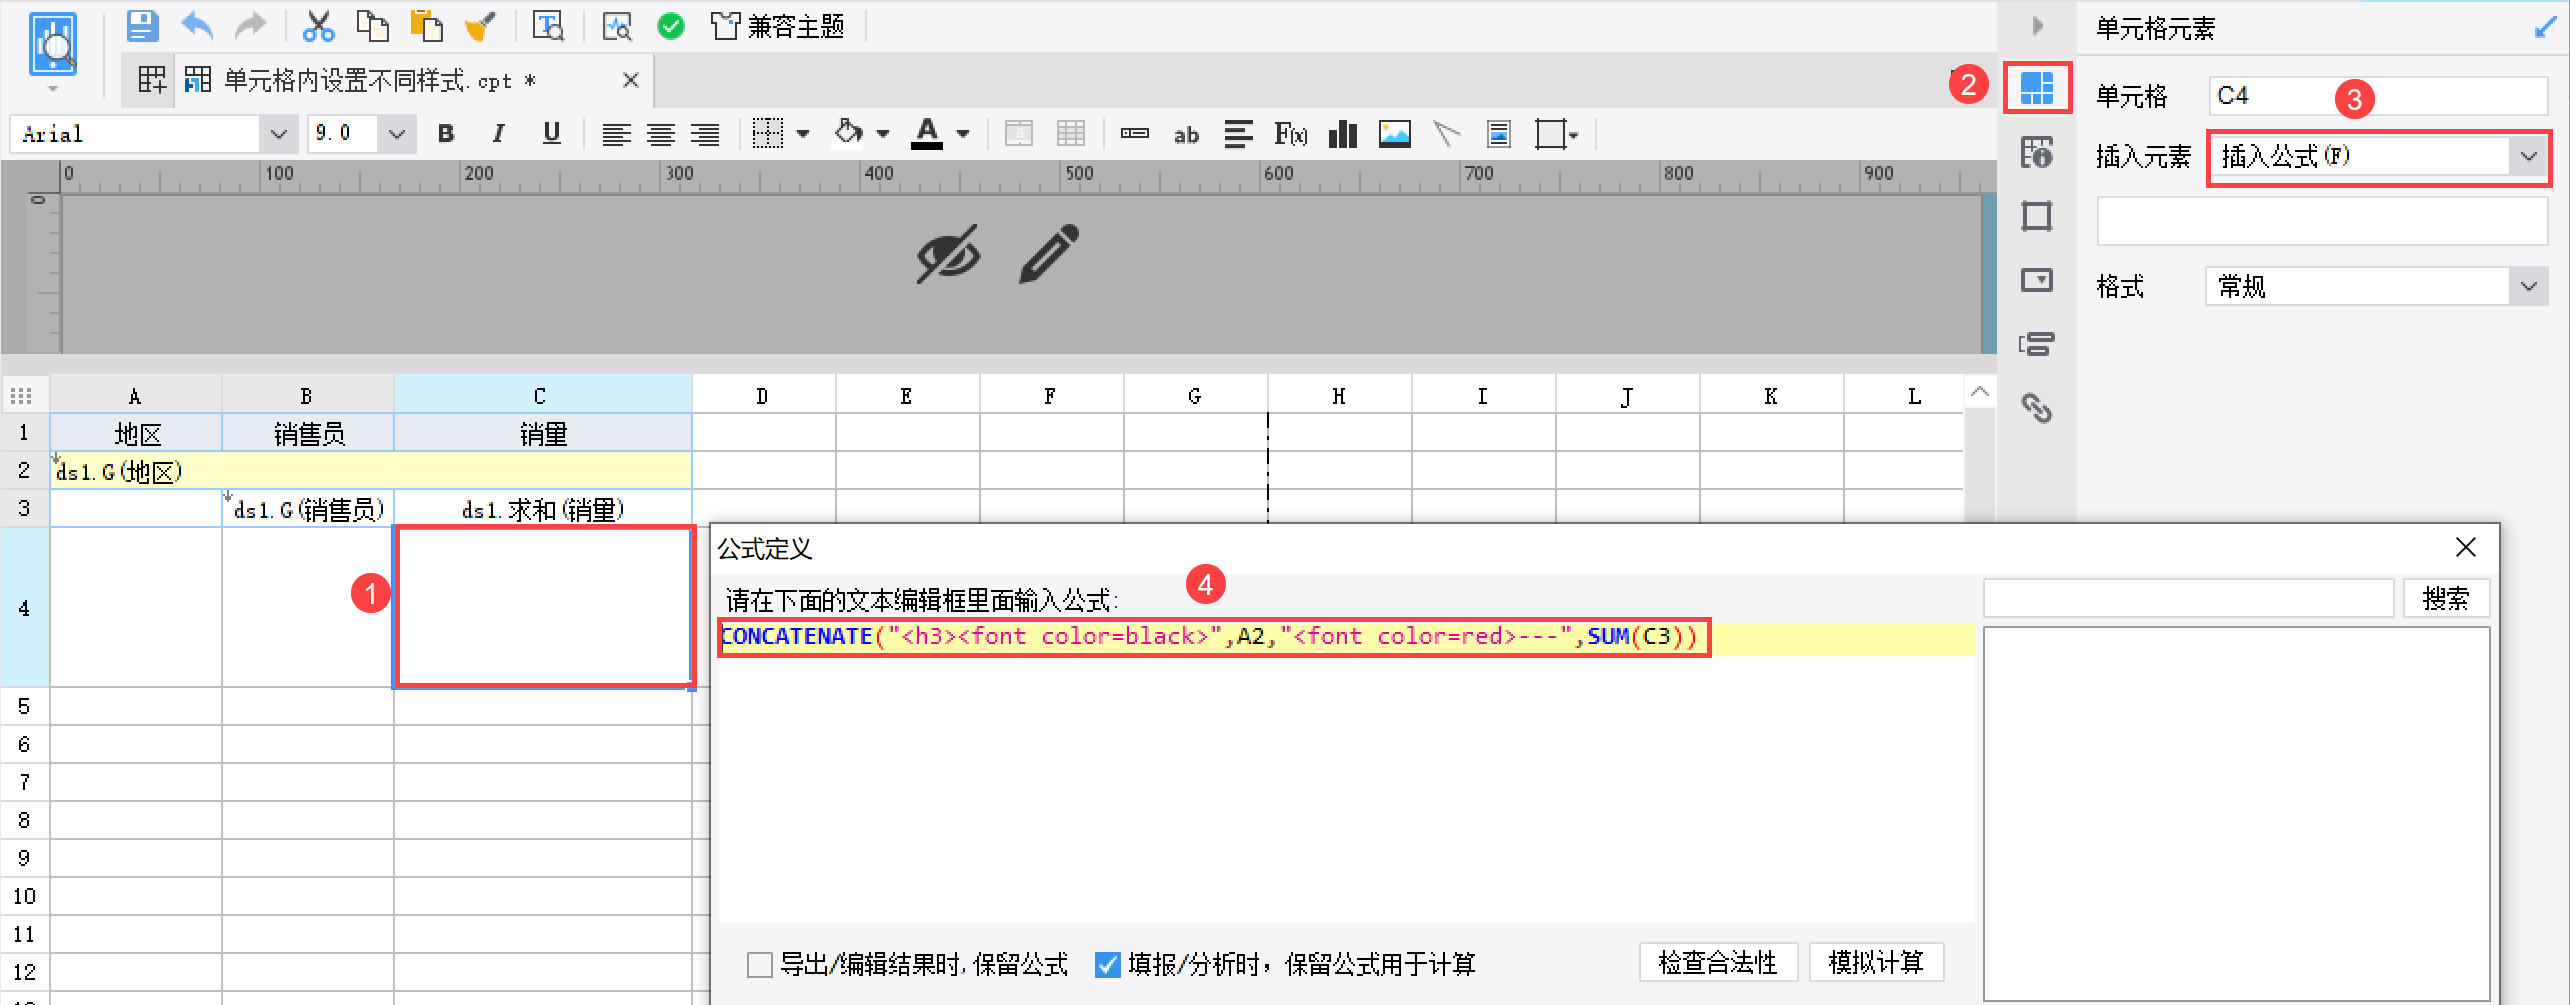Screen dimensions: 2570x1005
Task: Close the 单元格内设置不同样式.cpt tab
Action: pyautogui.click(x=631, y=80)
